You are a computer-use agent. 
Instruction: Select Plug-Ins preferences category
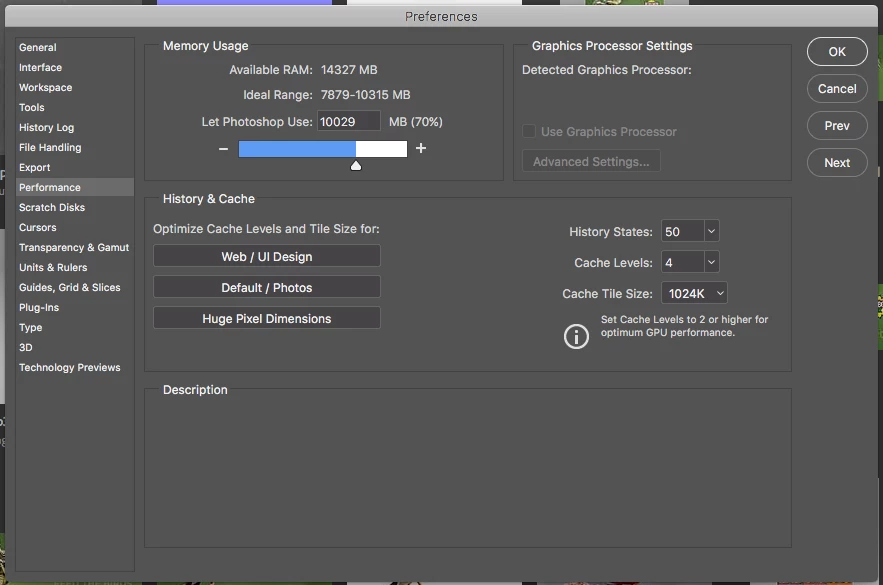click(75, 307)
